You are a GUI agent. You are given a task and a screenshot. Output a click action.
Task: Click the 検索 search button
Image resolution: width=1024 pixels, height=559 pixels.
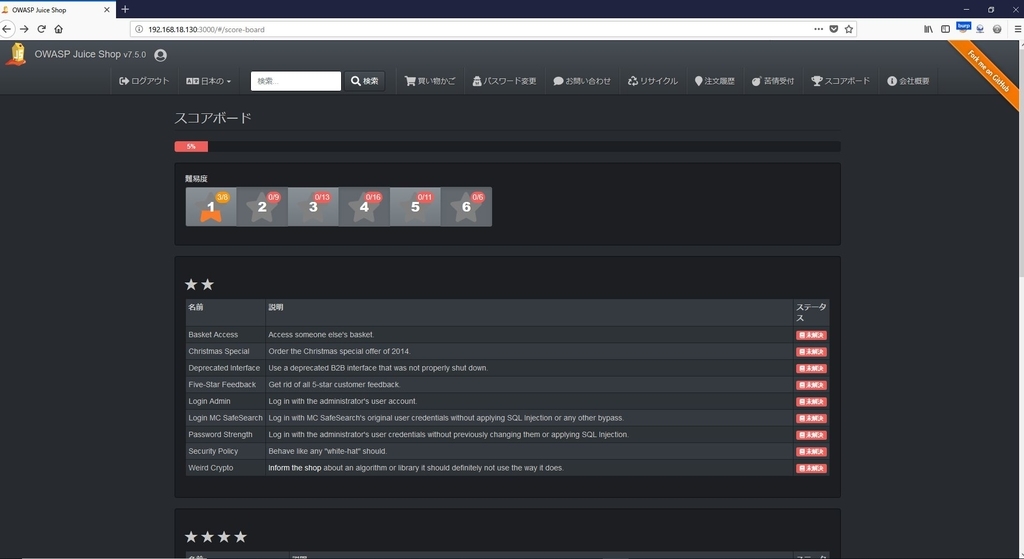tap(364, 81)
